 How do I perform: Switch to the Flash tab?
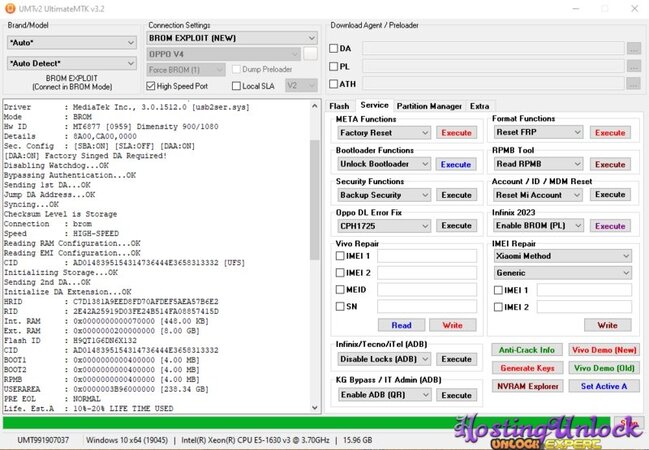click(x=340, y=105)
